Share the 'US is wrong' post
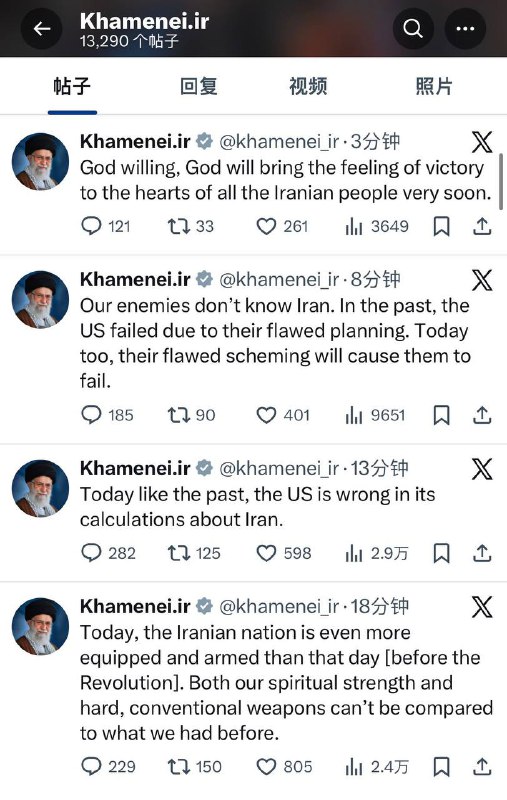The height and width of the screenshot is (800, 507). point(482,553)
